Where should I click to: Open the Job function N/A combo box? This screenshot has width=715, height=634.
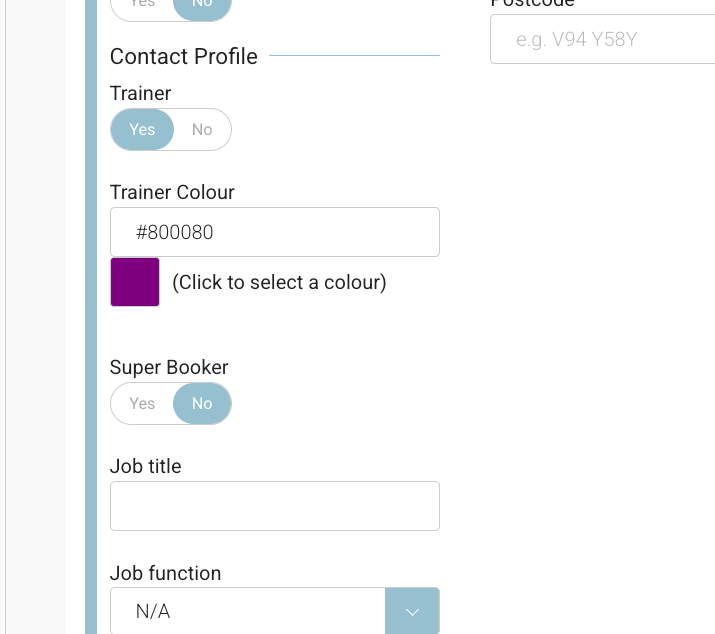tap(247, 611)
